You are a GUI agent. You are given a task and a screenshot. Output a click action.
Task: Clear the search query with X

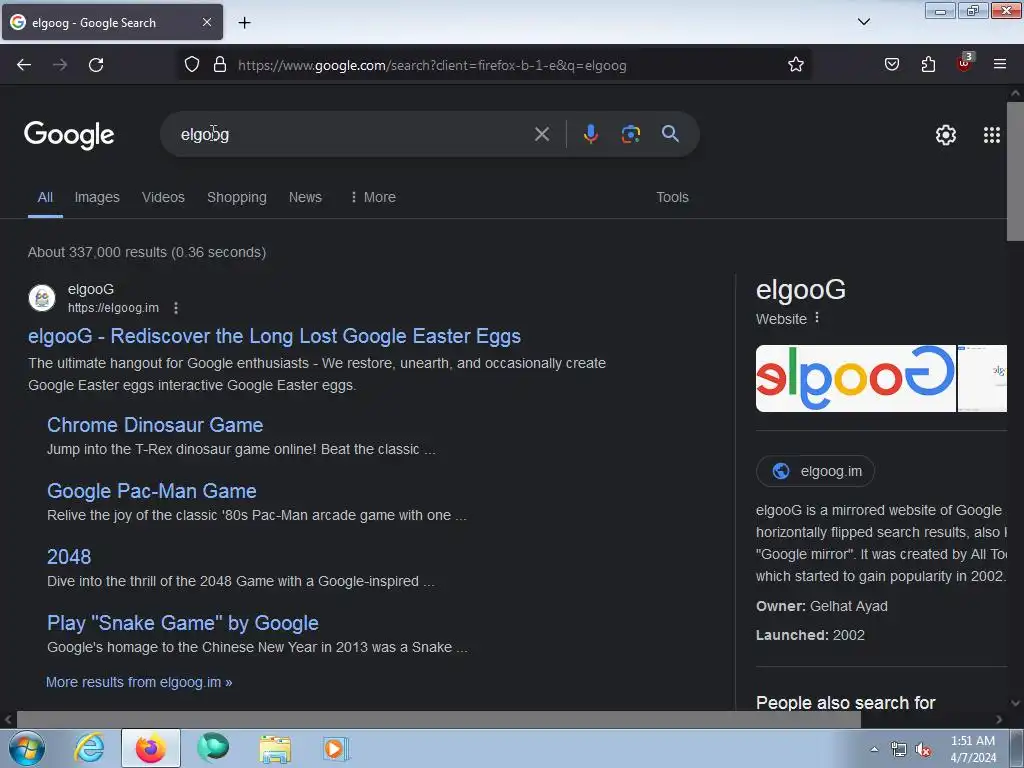click(x=541, y=134)
